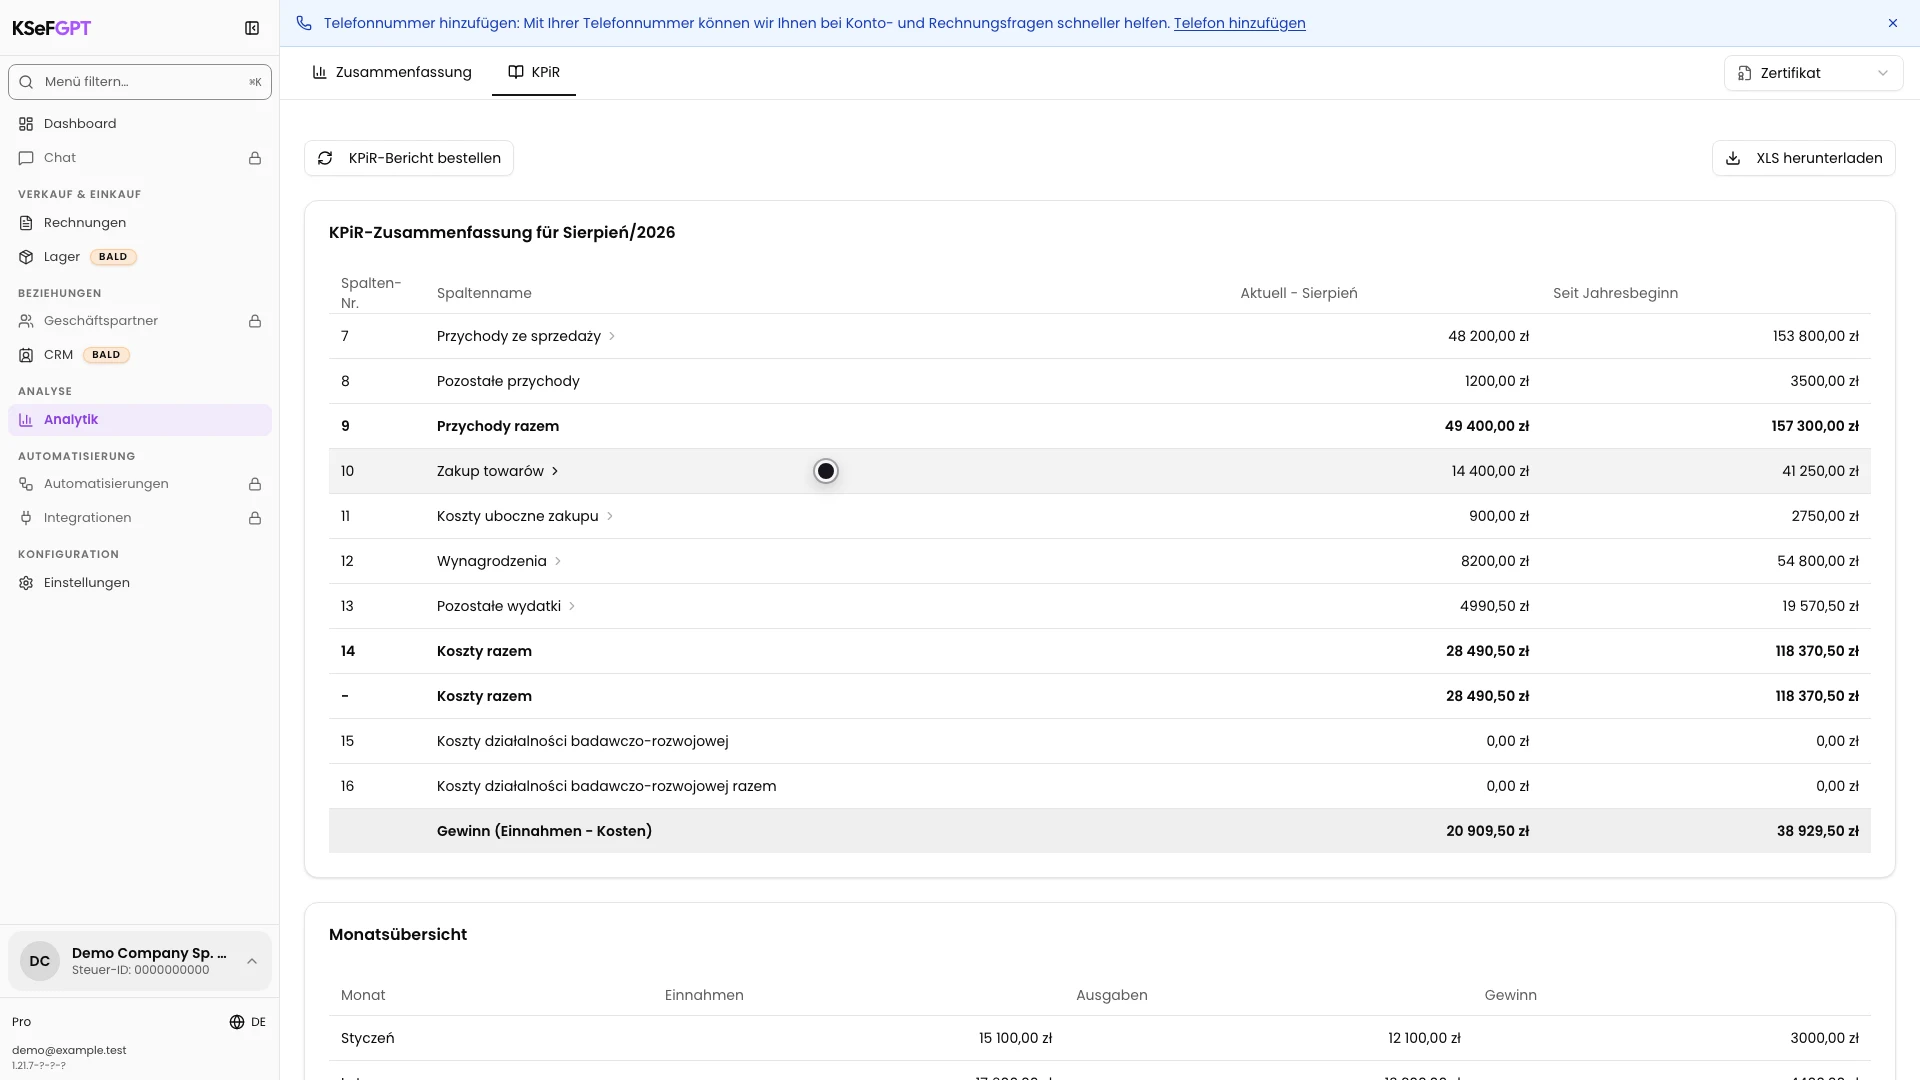Click the Integrationen sidebar entry
Viewport: 1920px width, 1080px height.
(140, 518)
